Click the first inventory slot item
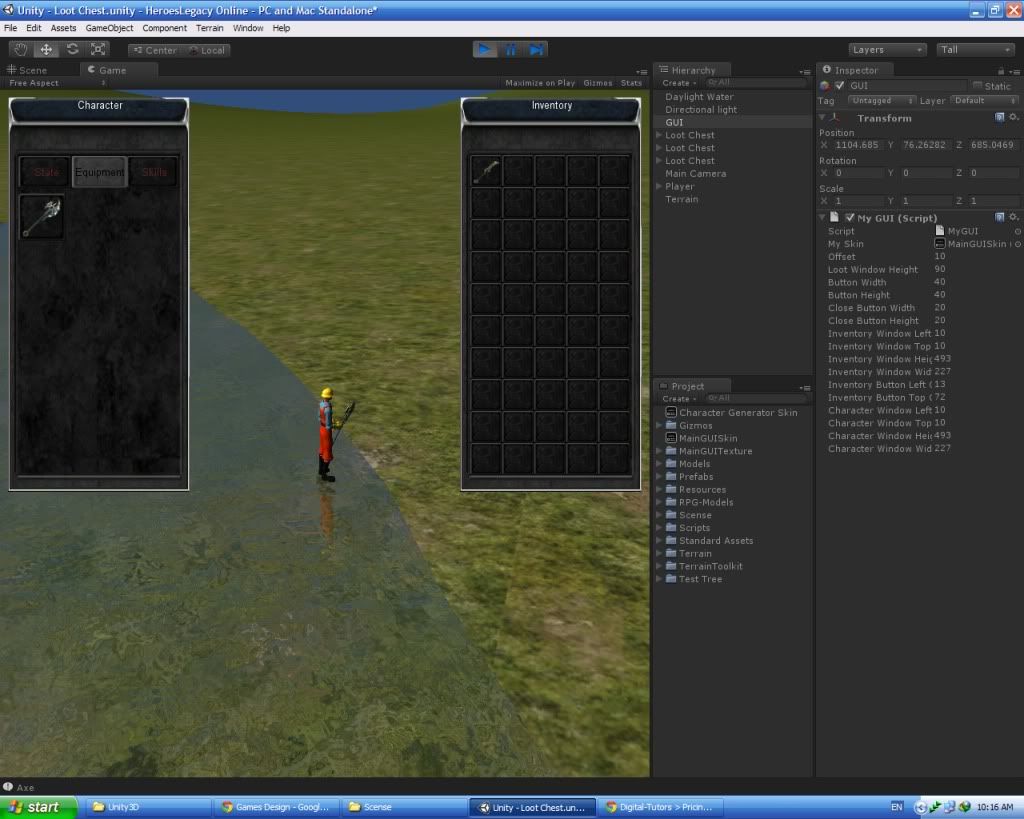This screenshot has width=1024, height=819. pos(486,172)
